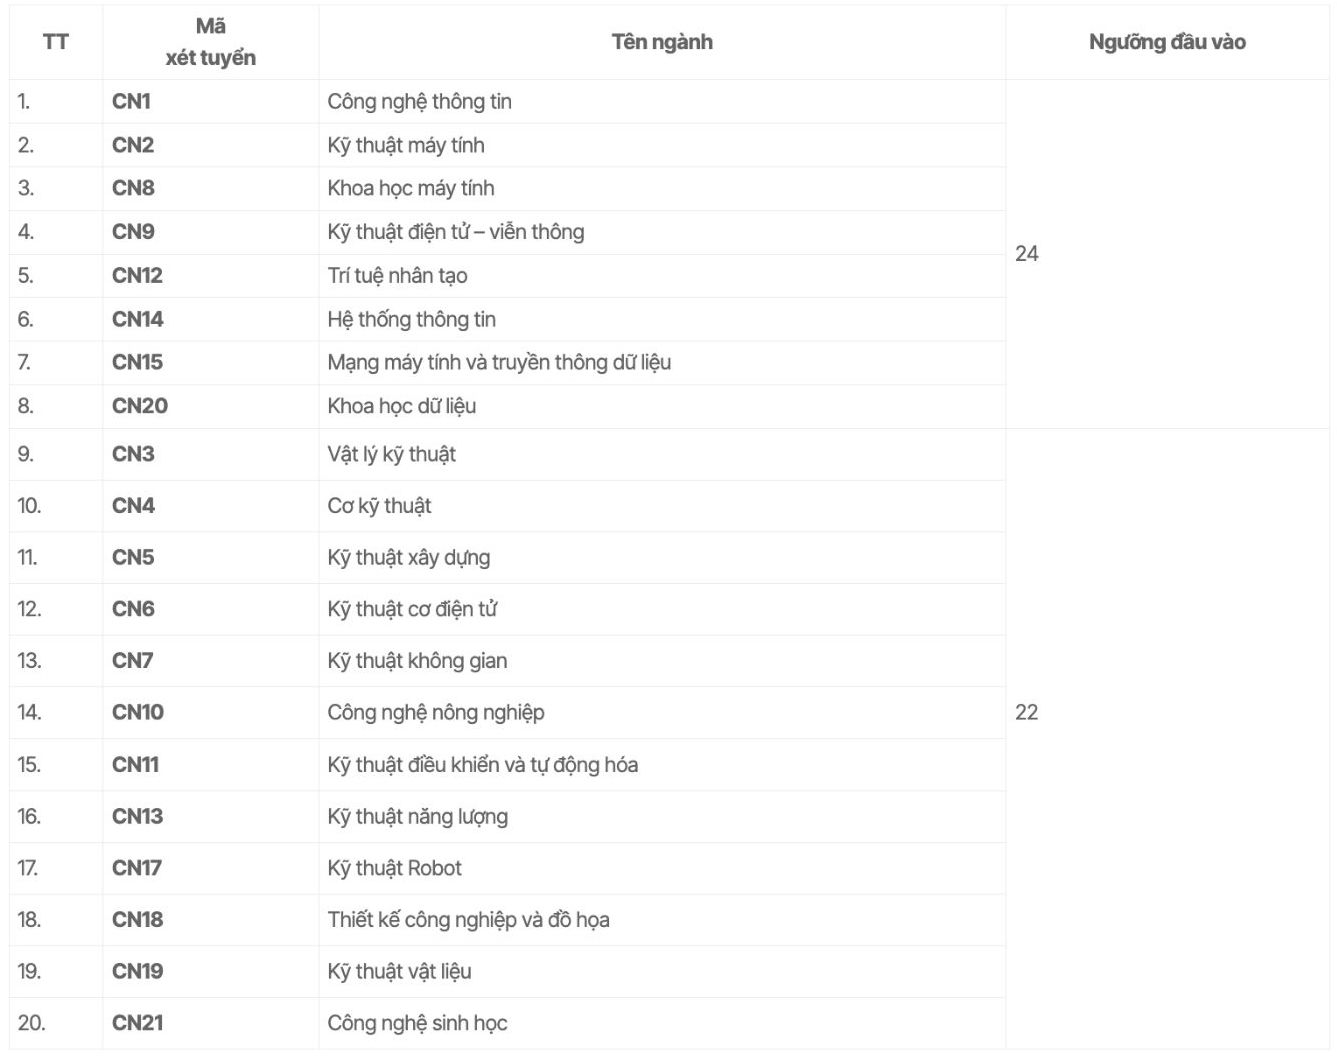The image size is (1337, 1059).
Task: Select the CN1 admission code cell
Action: coord(131,101)
